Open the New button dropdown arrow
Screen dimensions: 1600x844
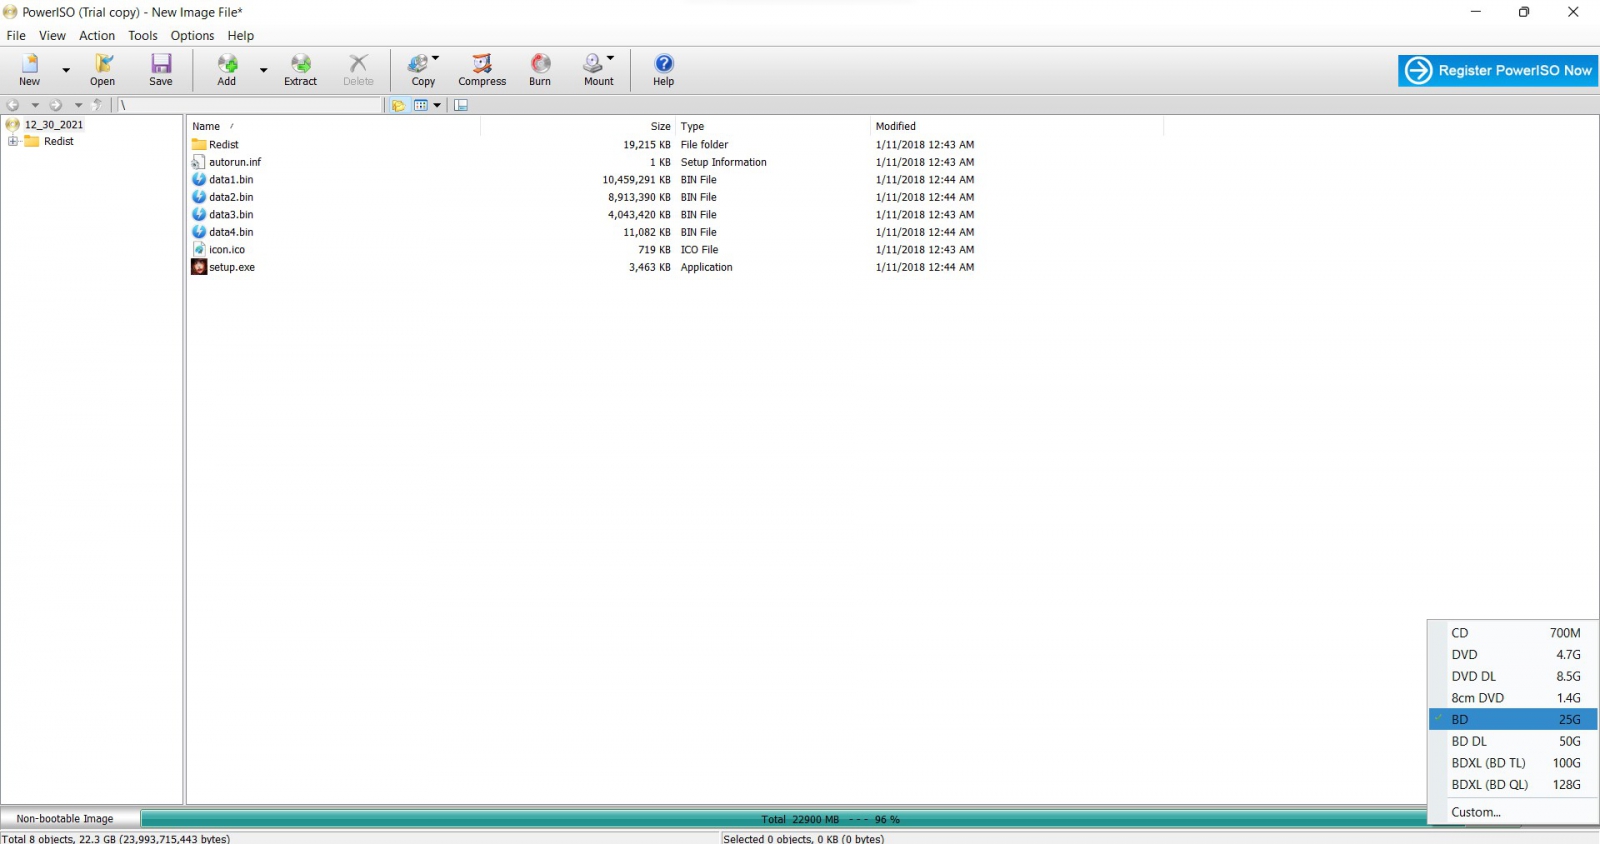click(66, 70)
